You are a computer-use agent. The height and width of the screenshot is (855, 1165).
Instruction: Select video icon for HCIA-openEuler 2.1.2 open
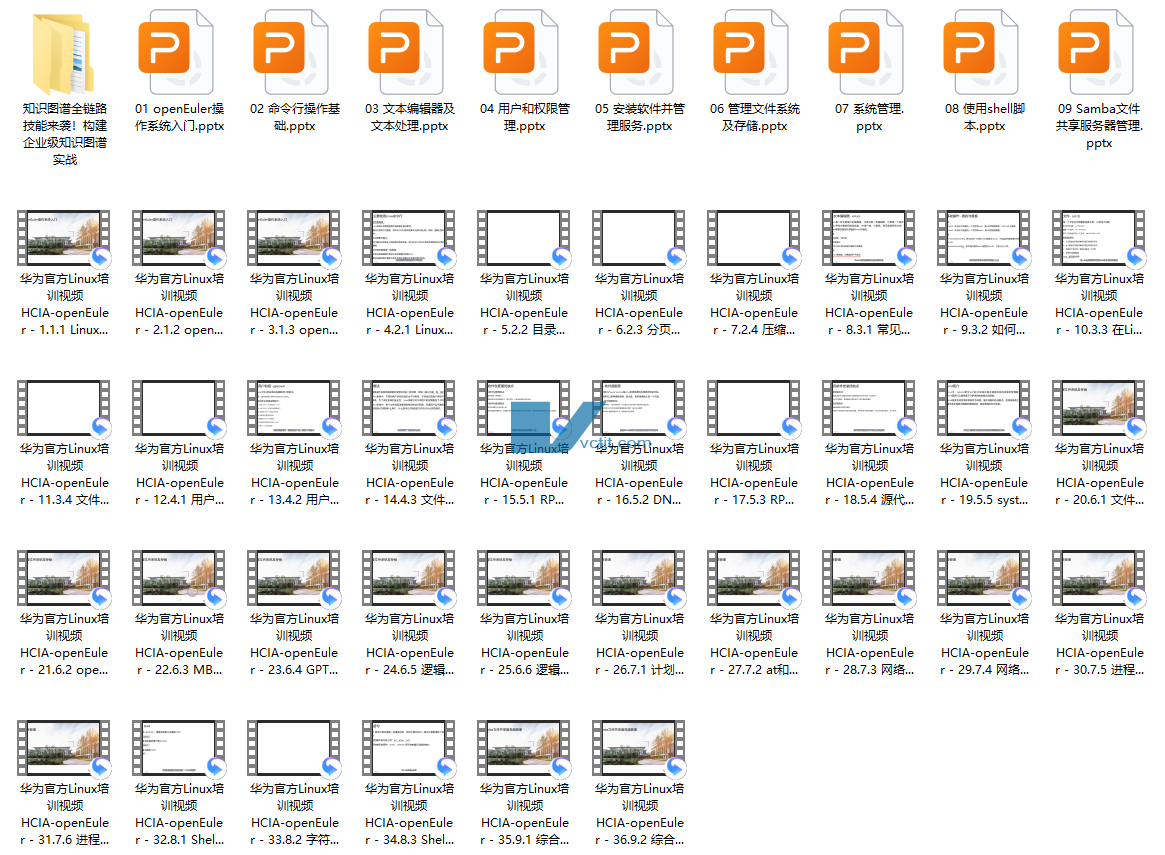click(x=178, y=238)
